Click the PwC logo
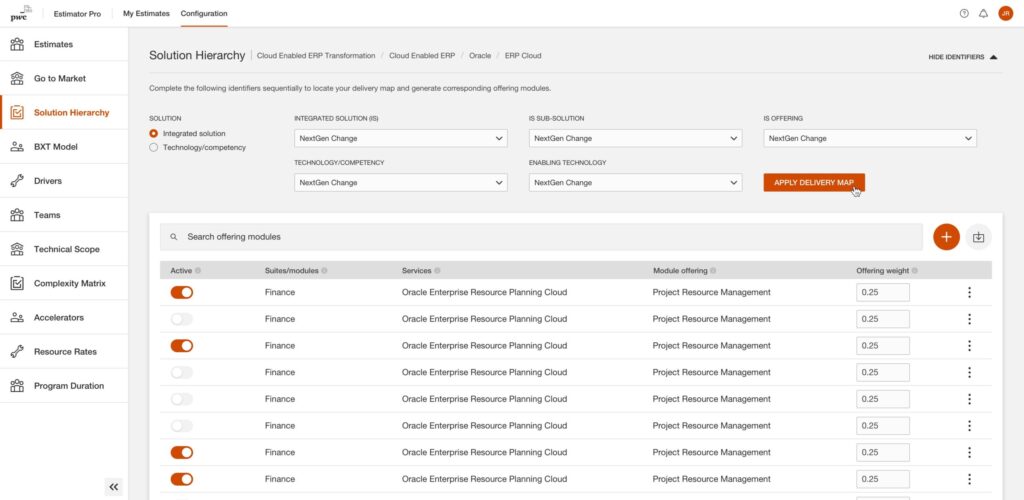 21,13
